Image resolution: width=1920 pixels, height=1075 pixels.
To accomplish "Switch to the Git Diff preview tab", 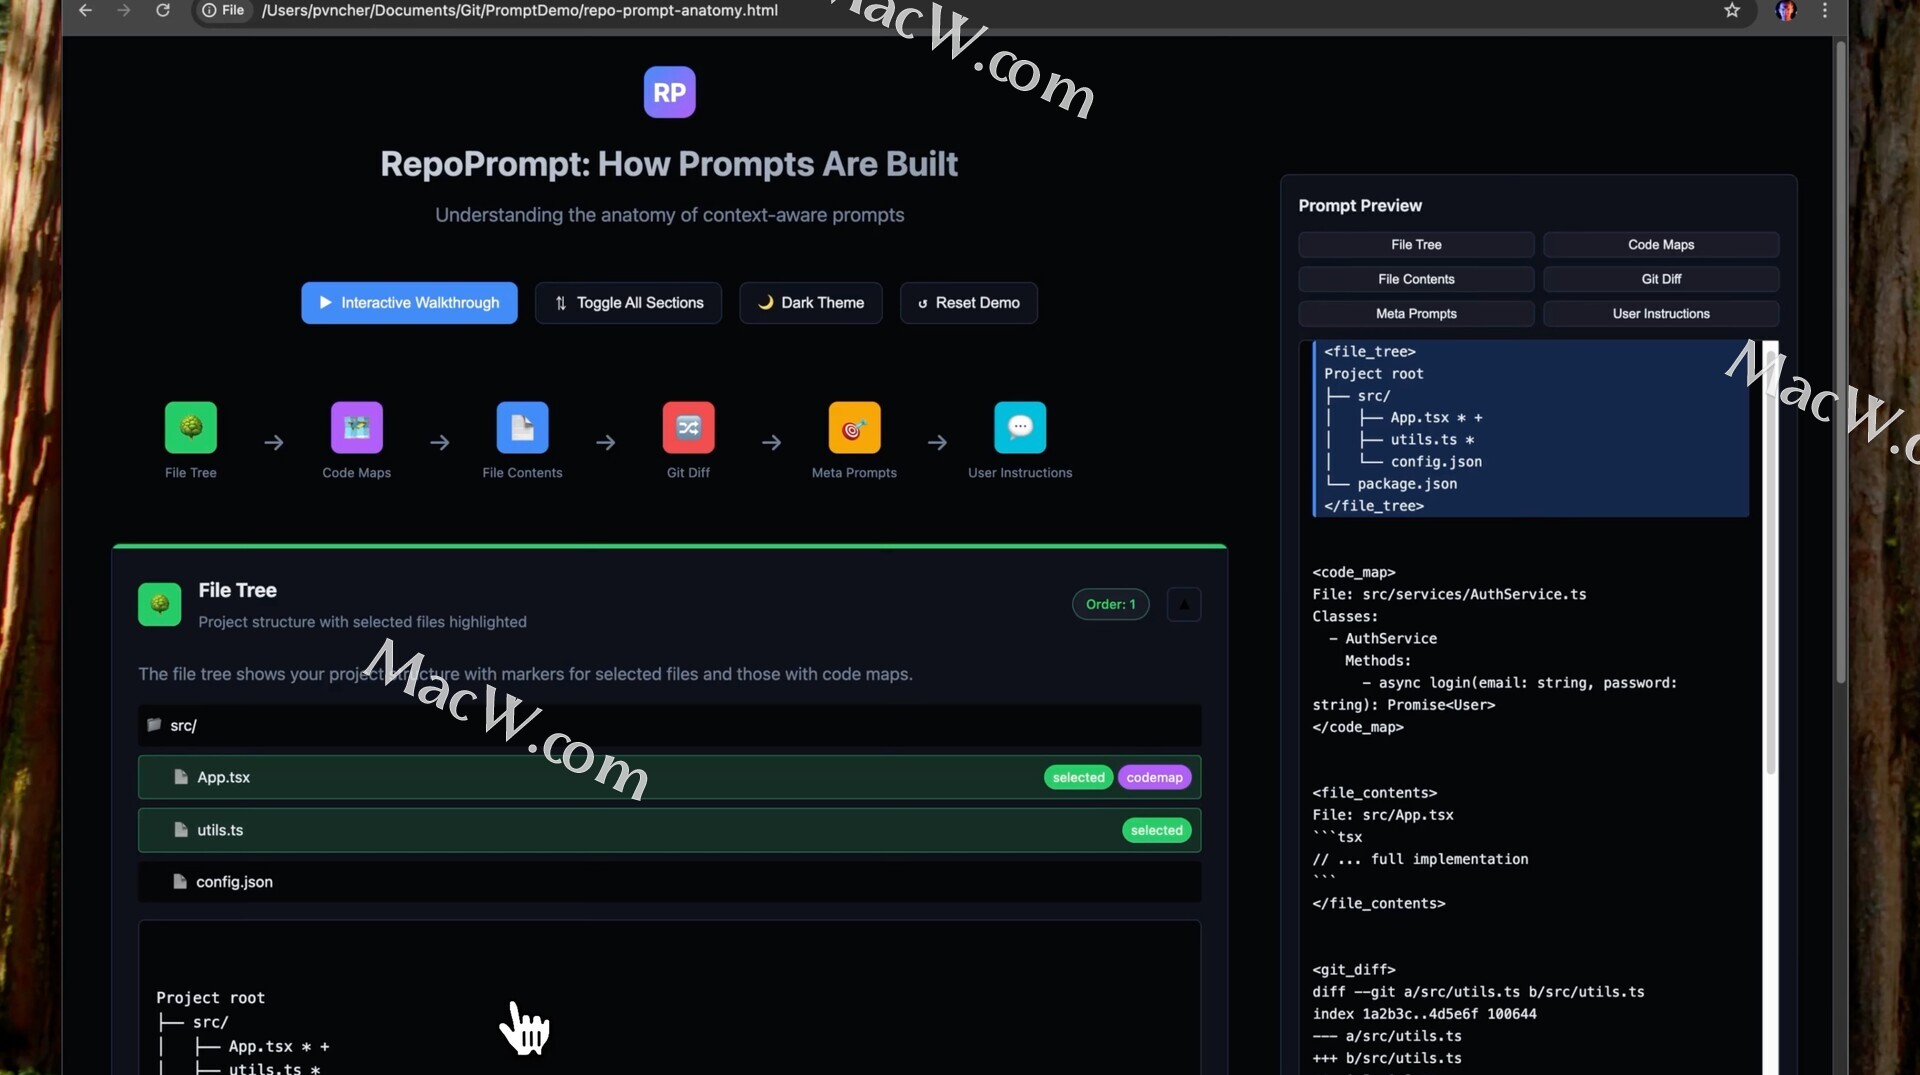I will [x=1660, y=279].
